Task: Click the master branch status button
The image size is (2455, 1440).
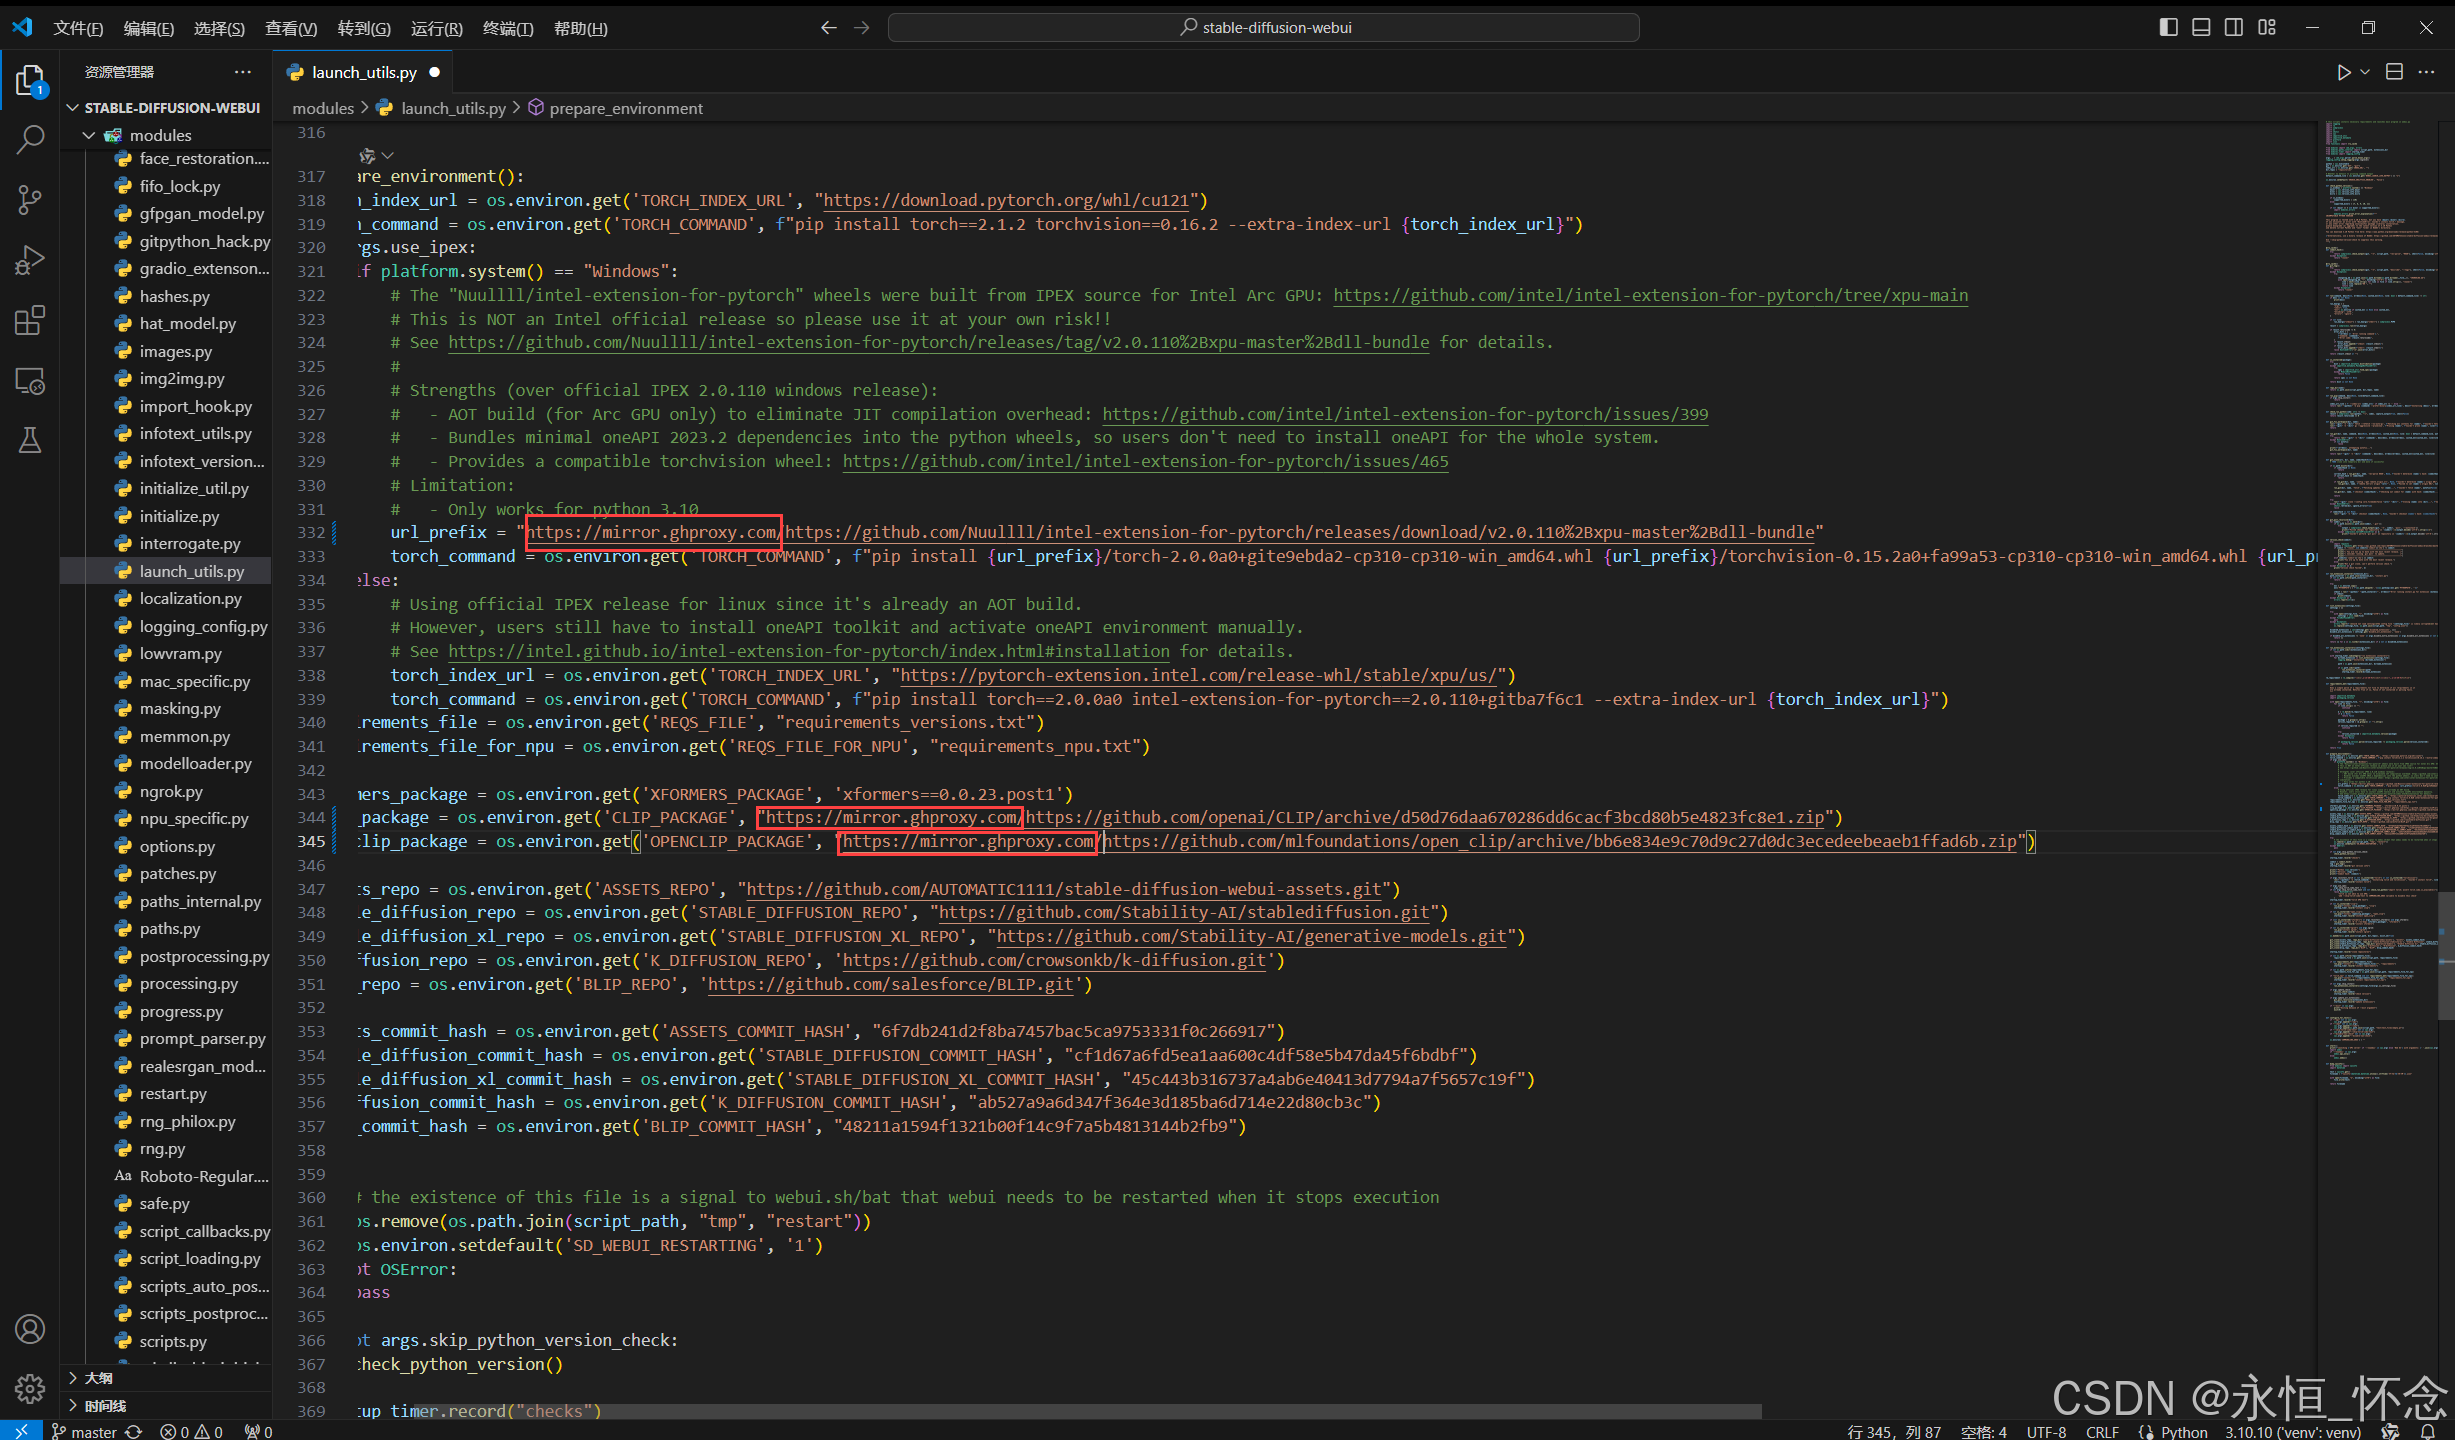Action: (x=85, y=1432)
